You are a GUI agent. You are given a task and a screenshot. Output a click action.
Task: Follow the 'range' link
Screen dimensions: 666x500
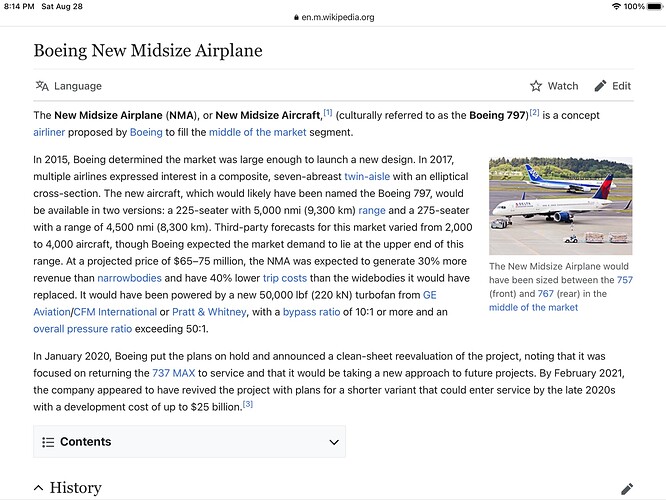coord(372,210)
